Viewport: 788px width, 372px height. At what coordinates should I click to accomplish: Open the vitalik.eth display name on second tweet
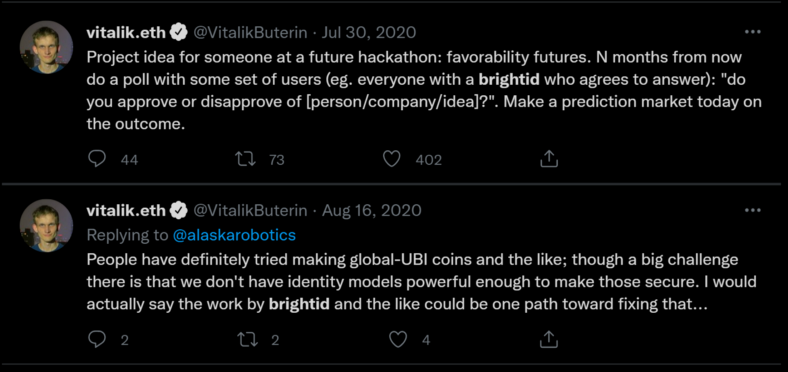[126, 210]
